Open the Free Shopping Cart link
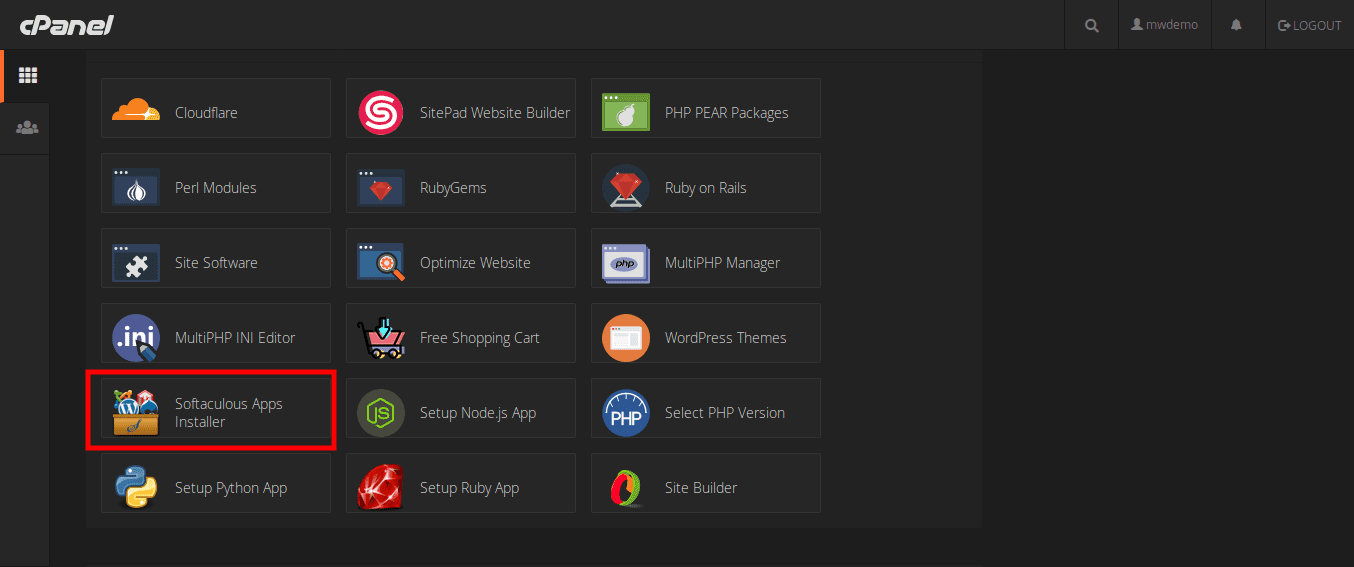The width and height of the screenshot is (1354, 567). tap(480, 338)
